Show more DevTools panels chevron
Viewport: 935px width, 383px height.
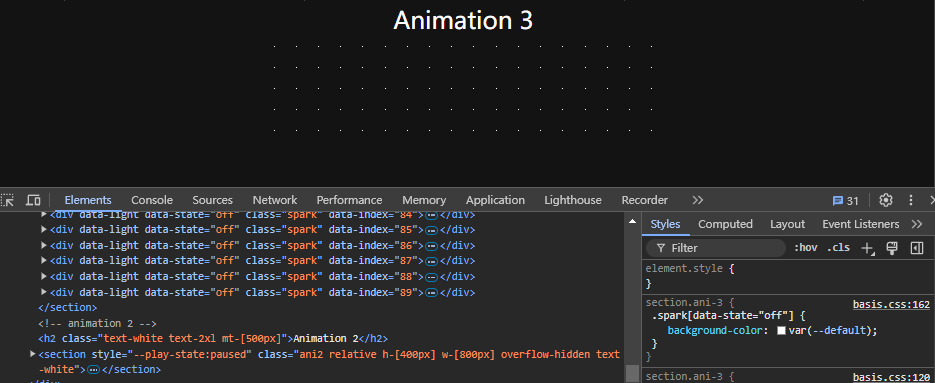click(698, 200)
